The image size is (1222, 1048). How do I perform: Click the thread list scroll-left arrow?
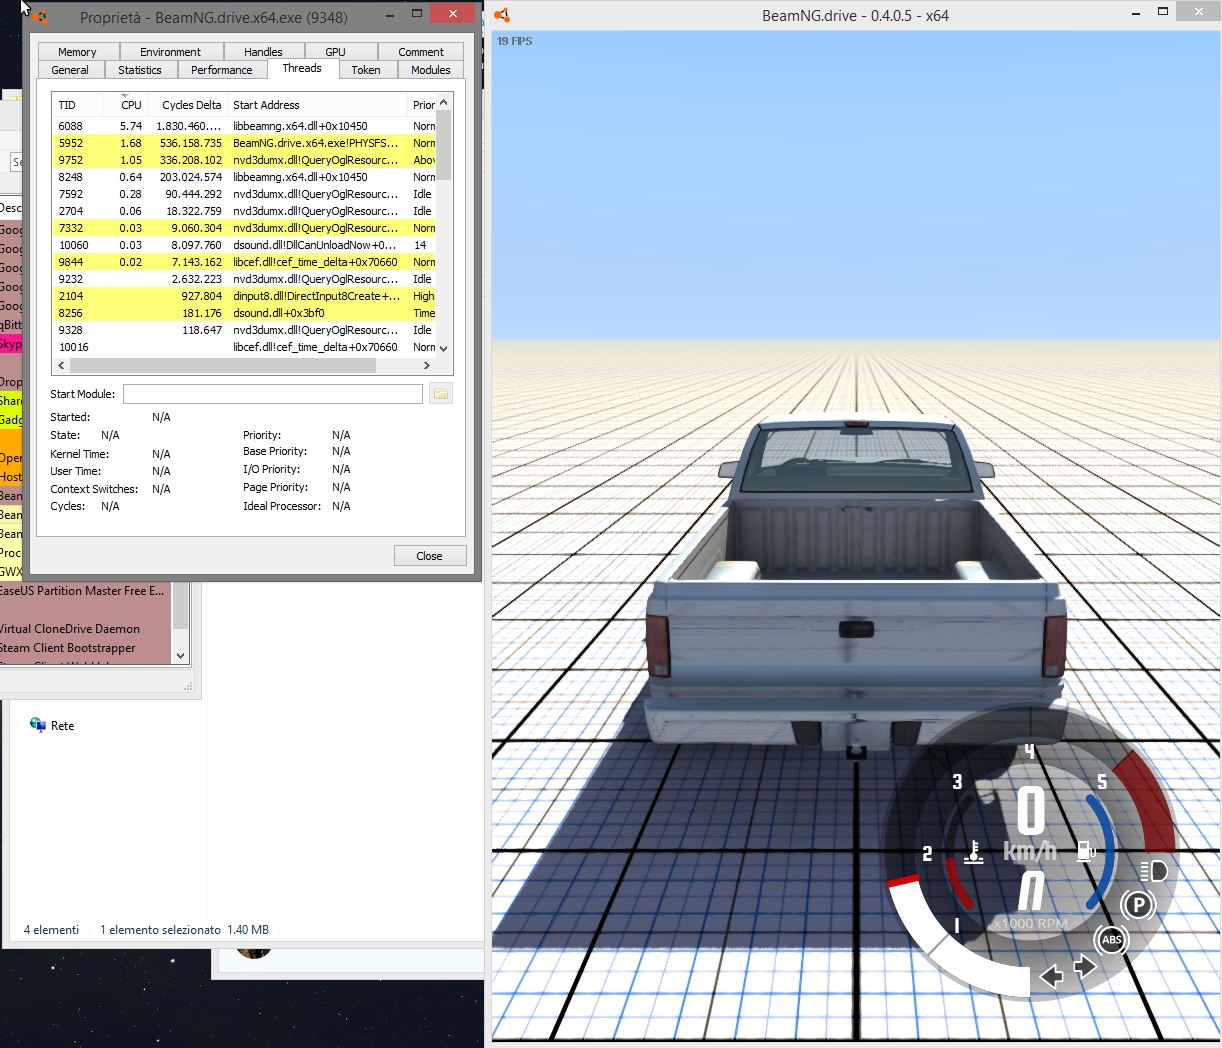pos(61,366)
